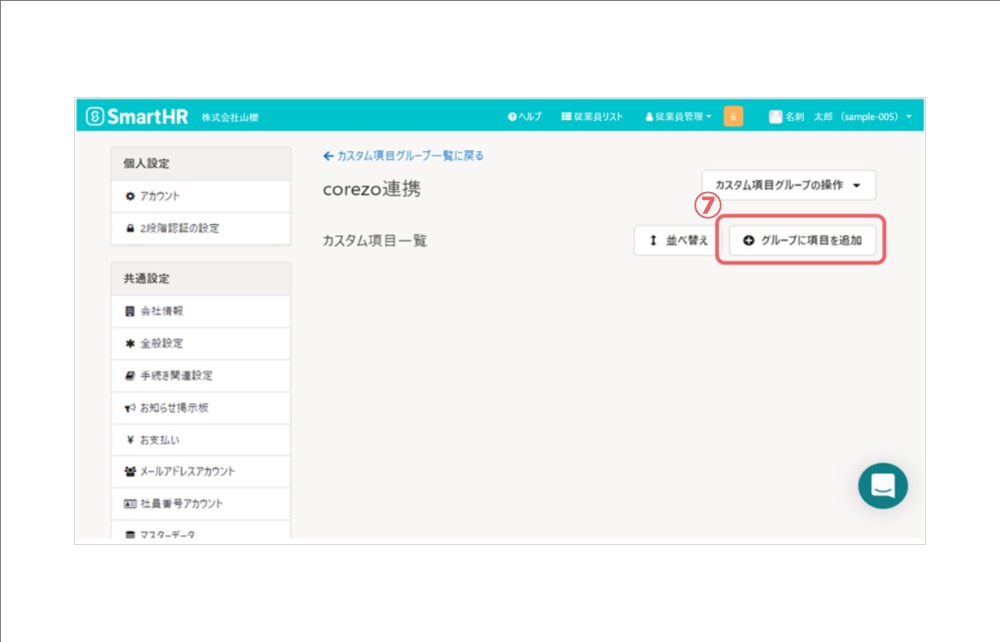Click the gear icon beside アカウント
1000x642 pixels.
130,196
